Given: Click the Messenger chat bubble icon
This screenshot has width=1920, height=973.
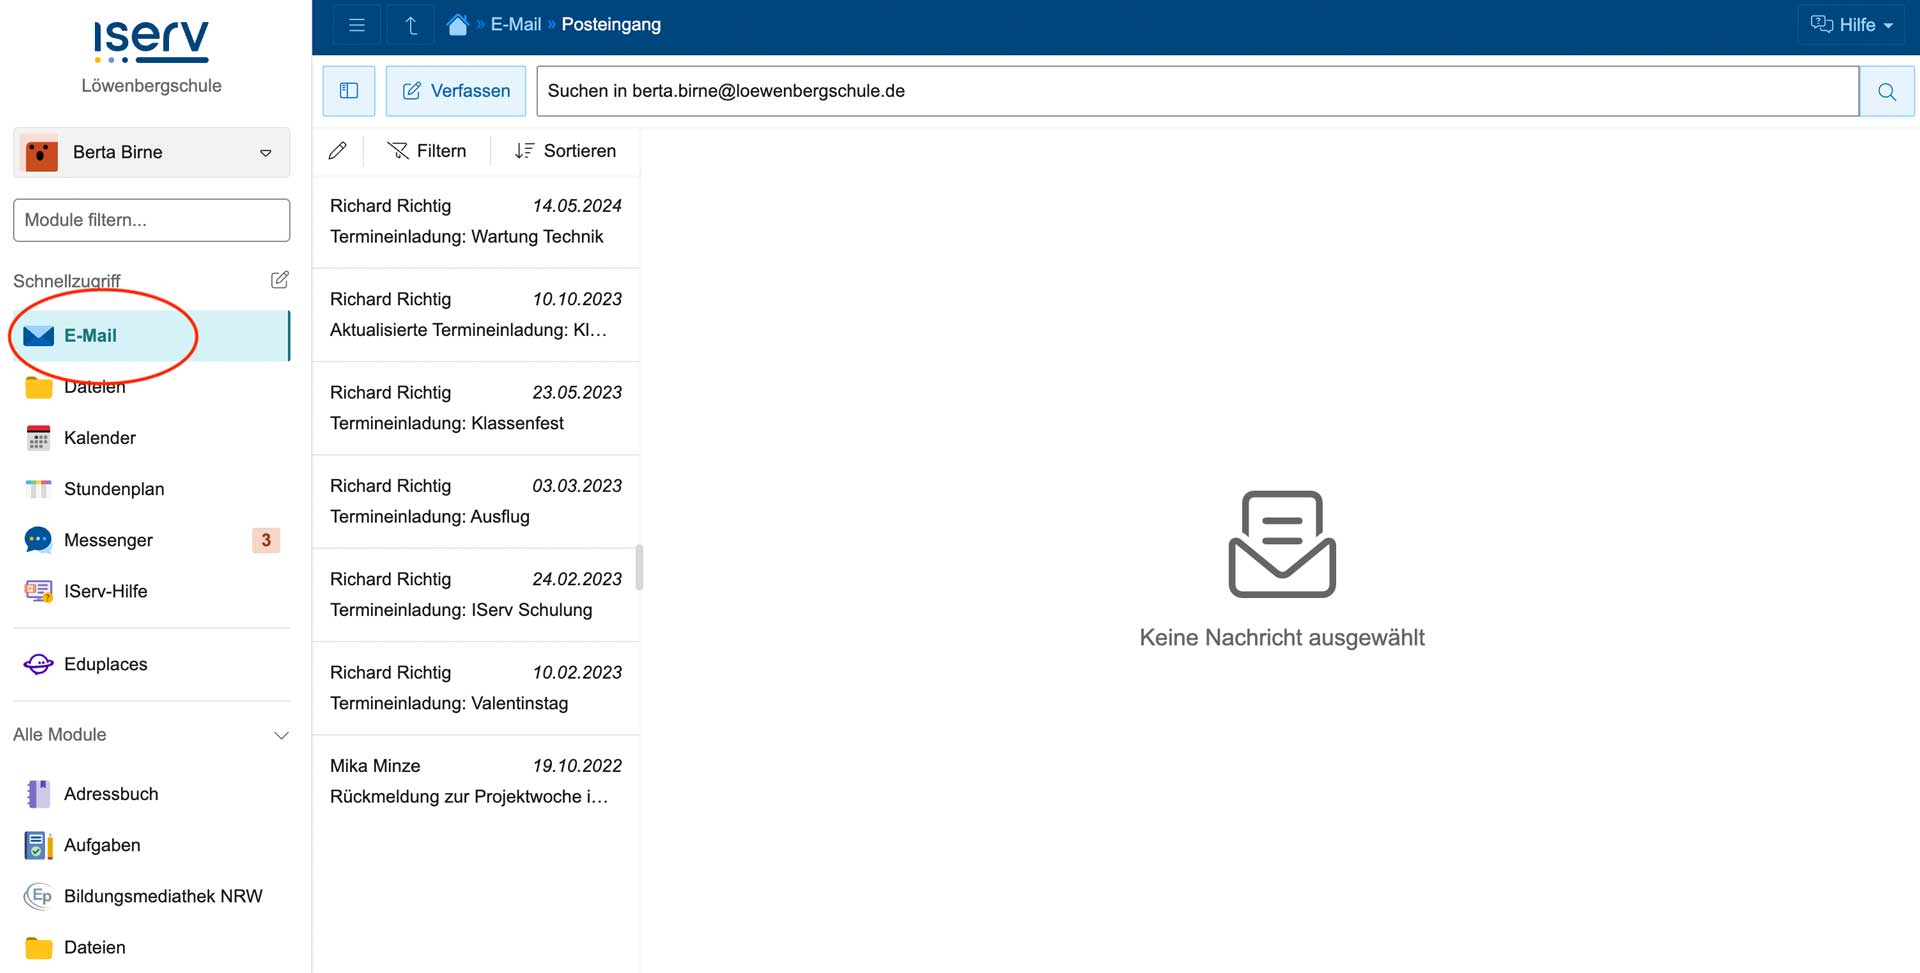Looking at the screenshot, I should coord(38,540).
